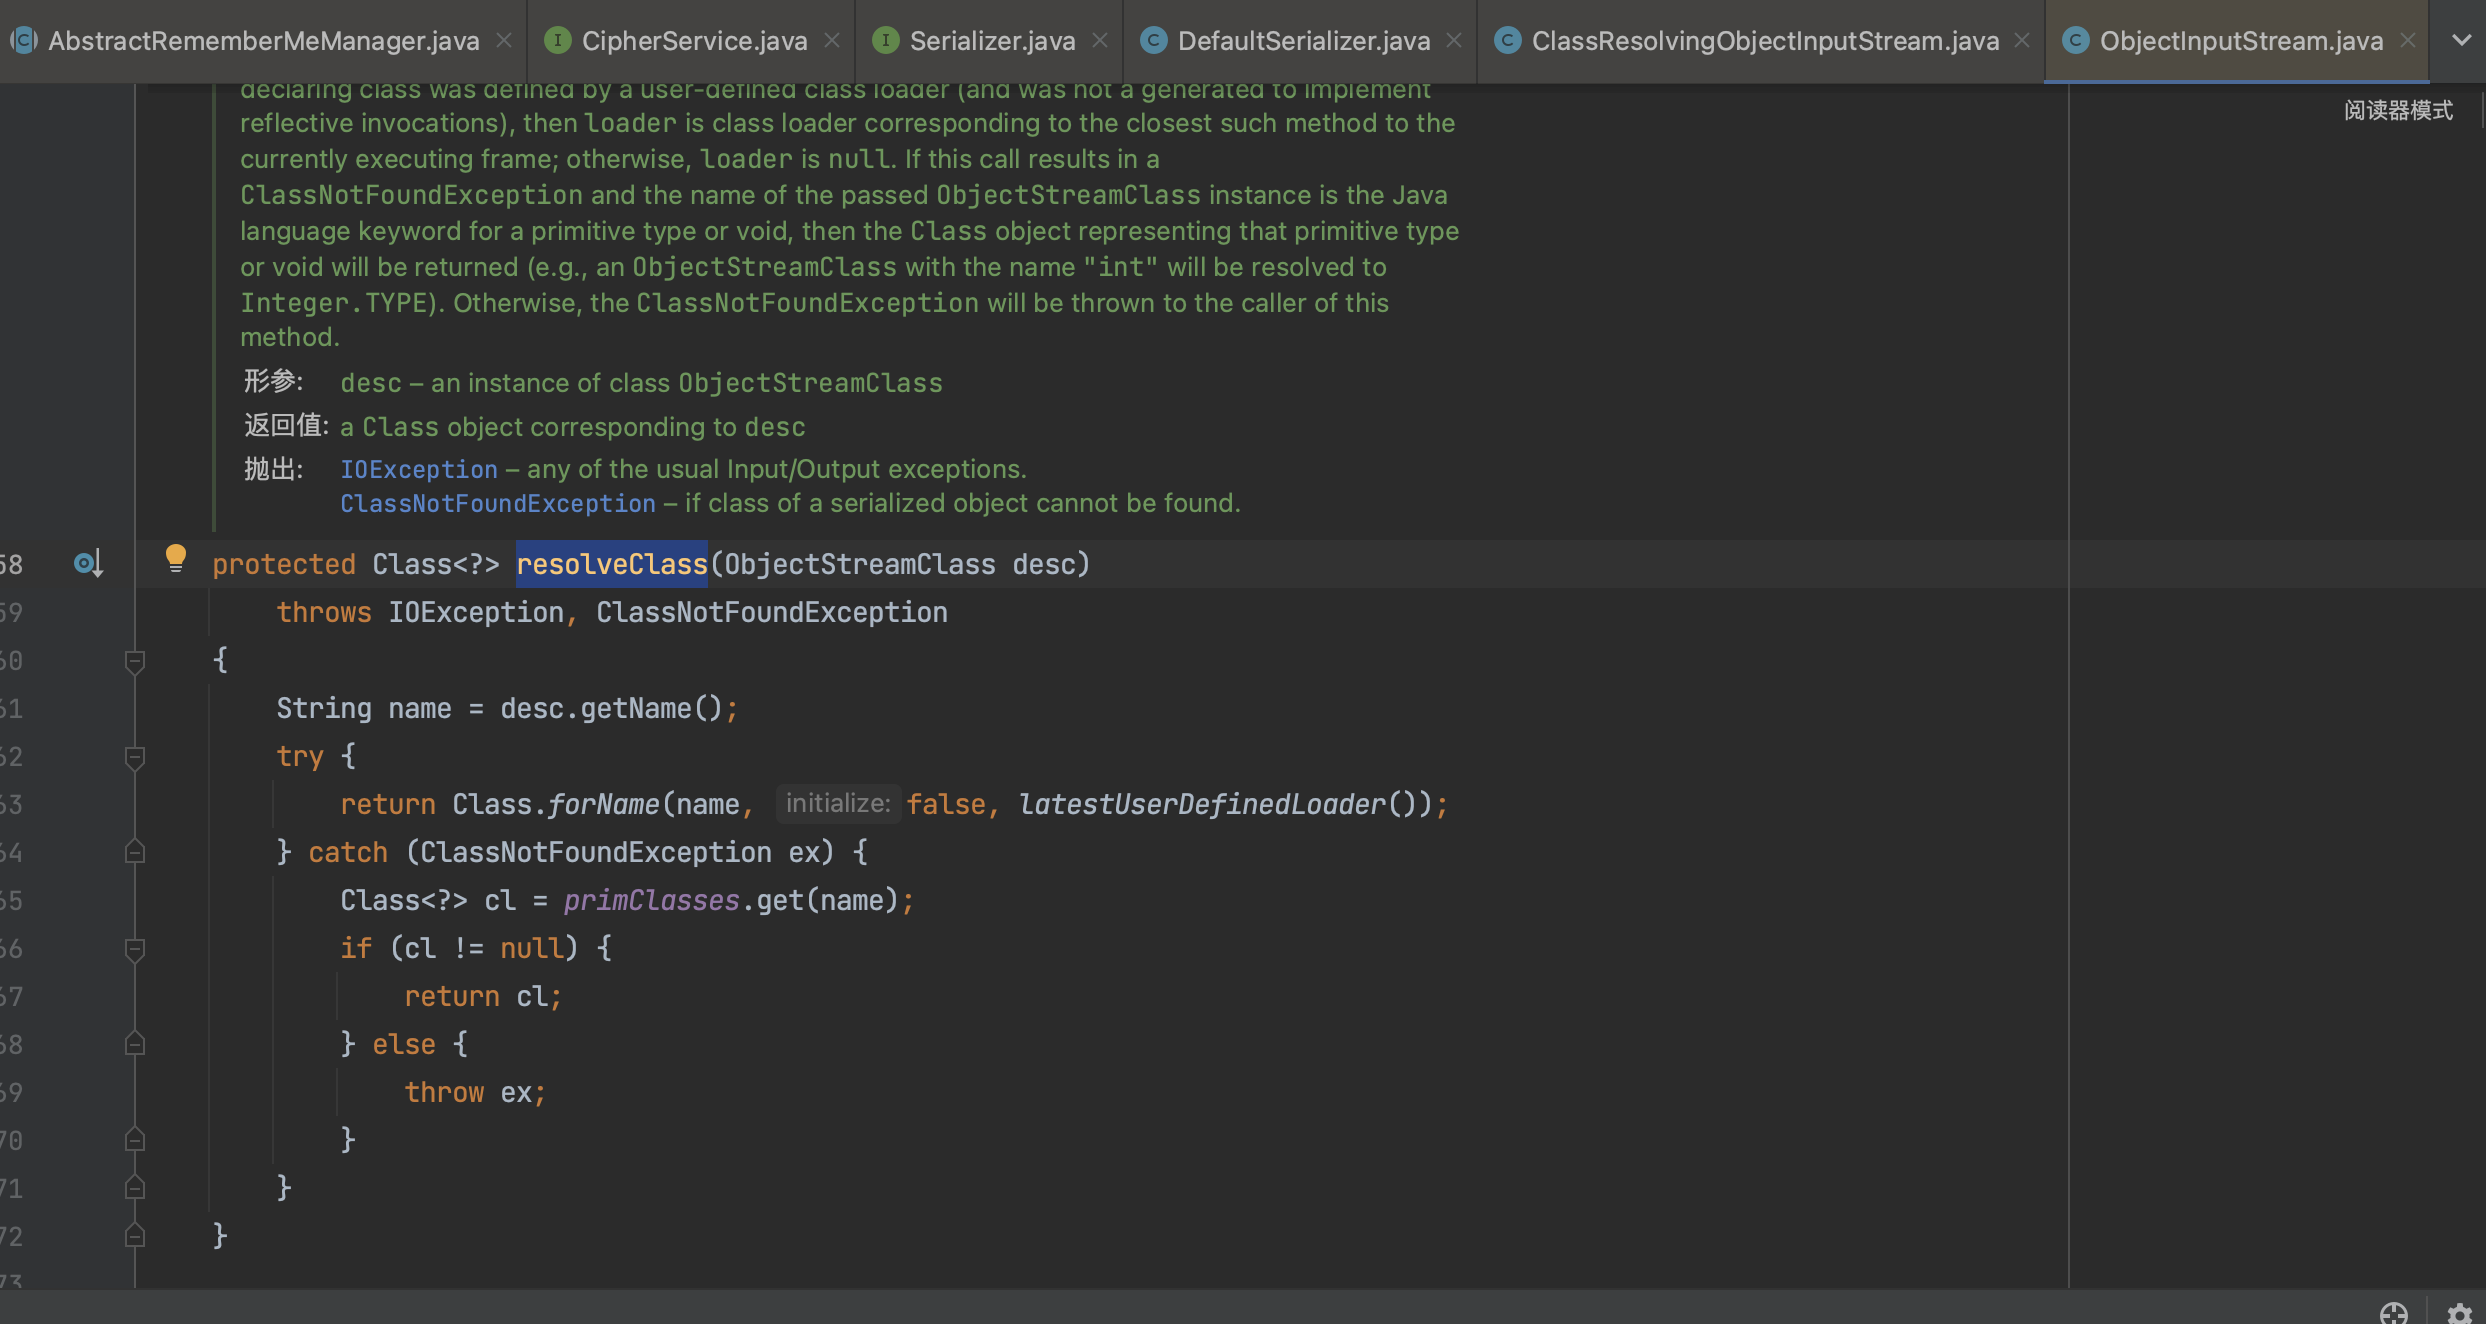The height and width of the screenshot is (1324, 2486).
Task: Close the ClassResolvingObjectInputStream.java tab
Action: click(x=2022, y=41)
